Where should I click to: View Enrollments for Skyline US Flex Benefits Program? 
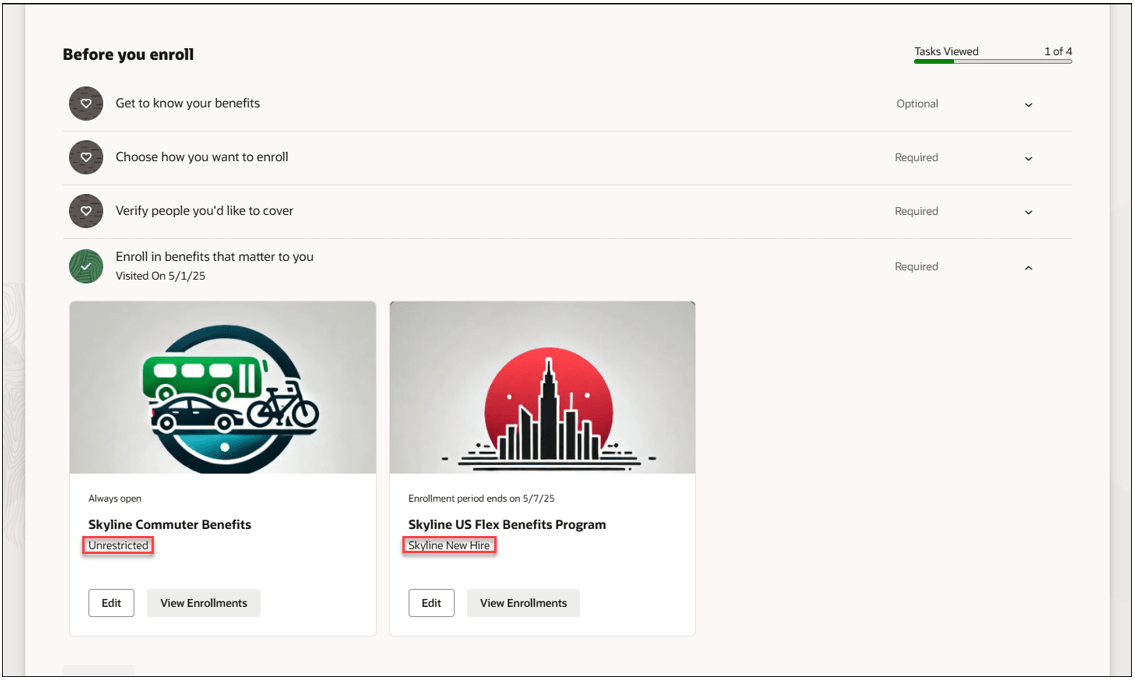pyautogui.click(x=523, y=603)
